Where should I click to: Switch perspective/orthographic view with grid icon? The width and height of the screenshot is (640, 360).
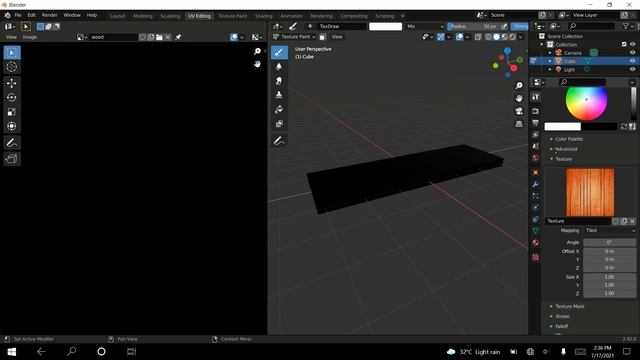pyautogui.click(x=519, y=124)
